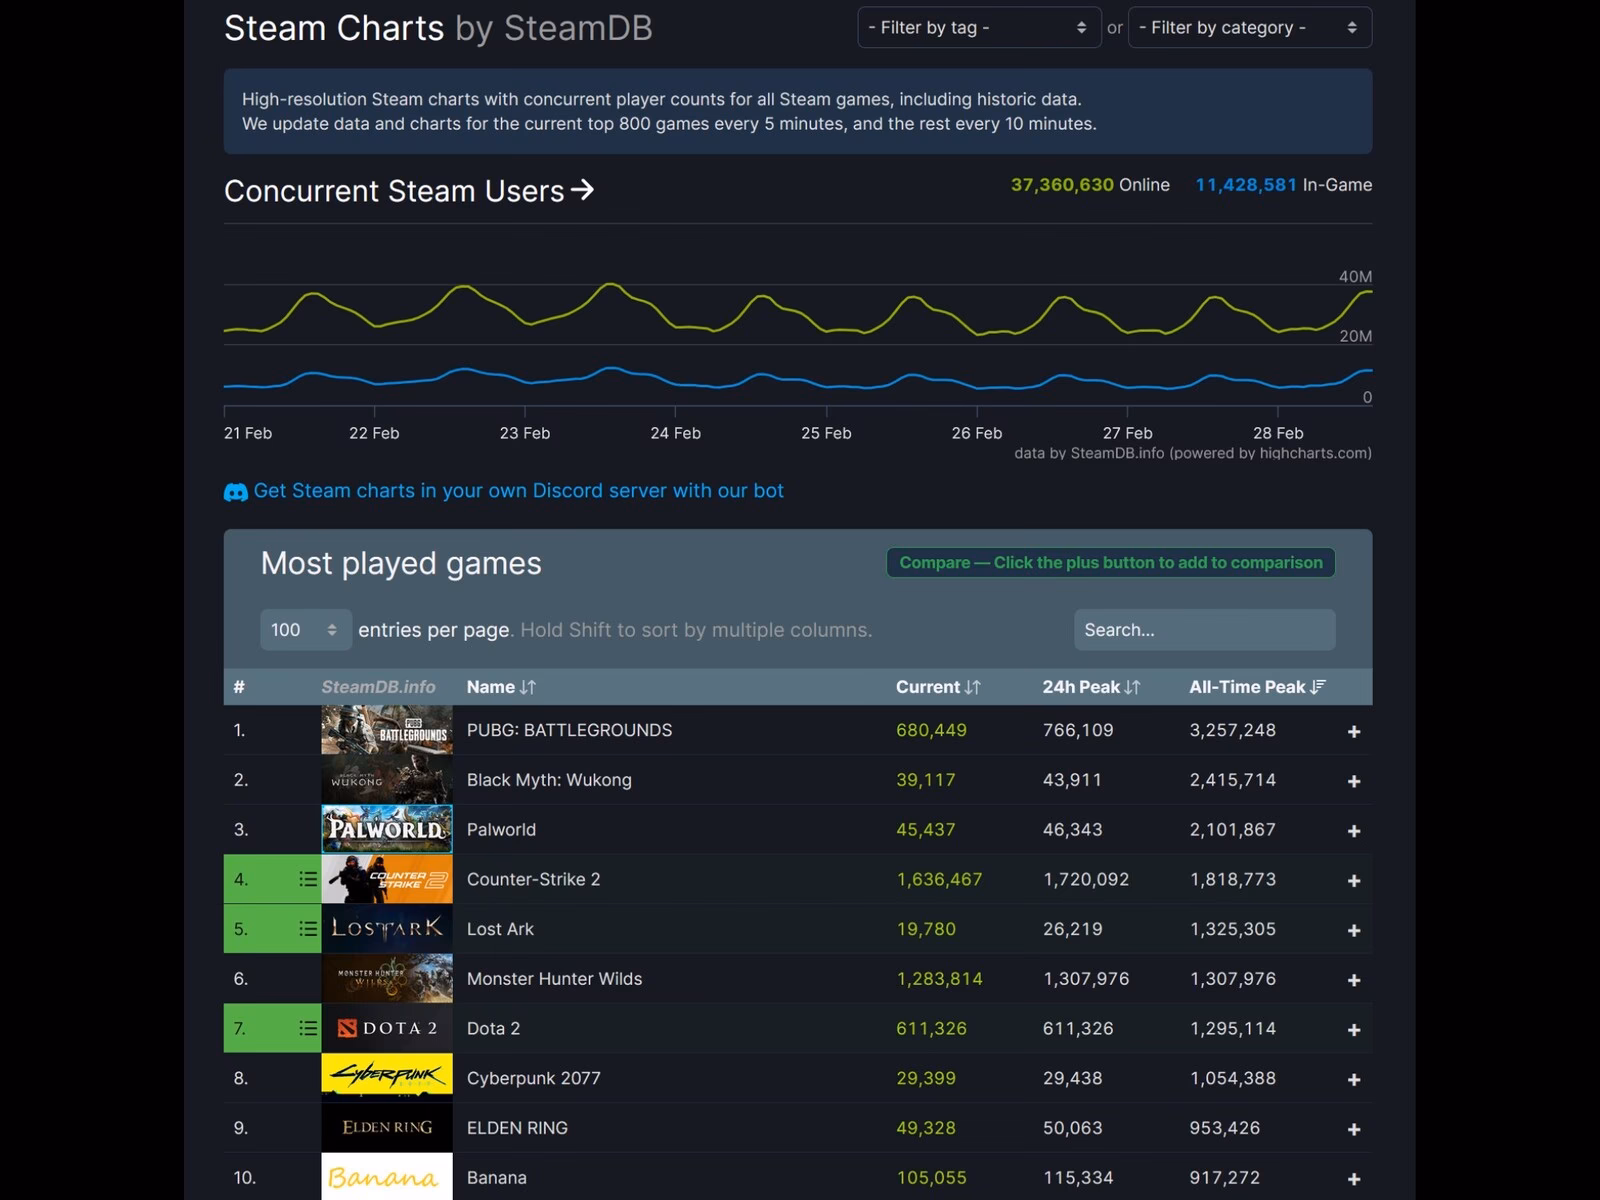This screenshot has width=1600, height=1200.
Task: Add Black Myth: Wukong to comparison
Action: (x=1354, y=781)
